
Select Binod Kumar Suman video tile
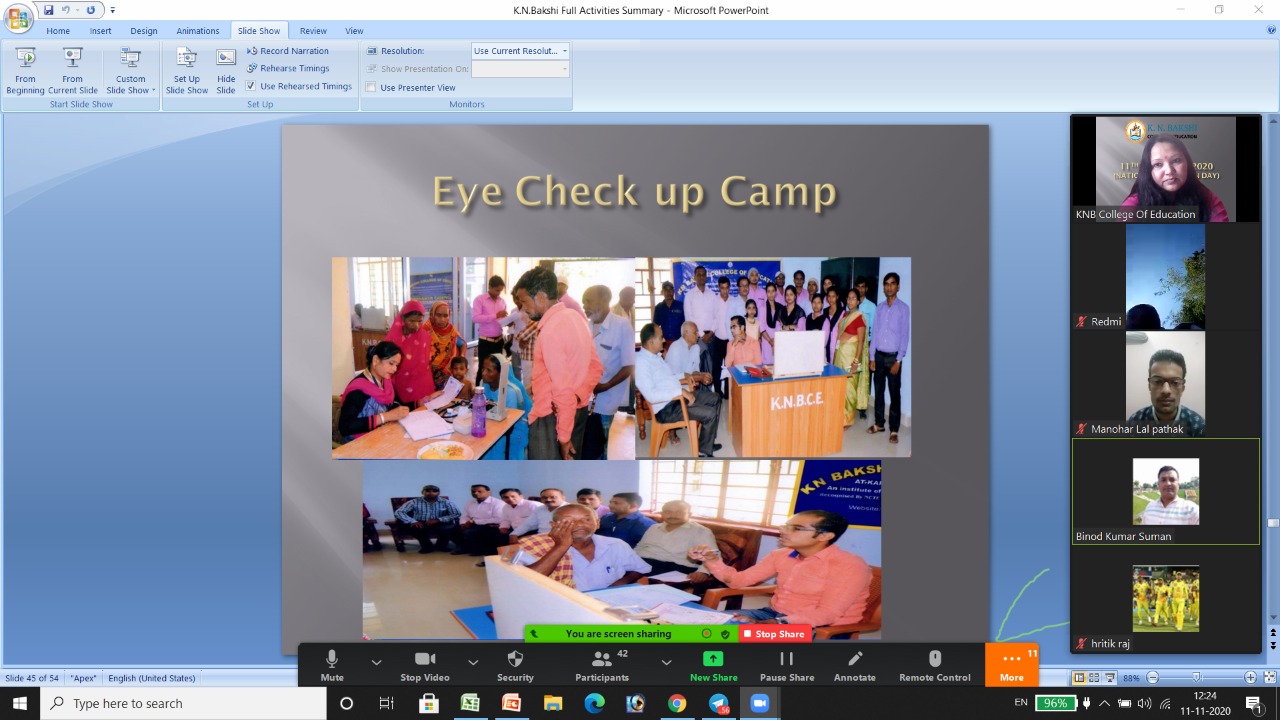click(x=1166, y=491)
